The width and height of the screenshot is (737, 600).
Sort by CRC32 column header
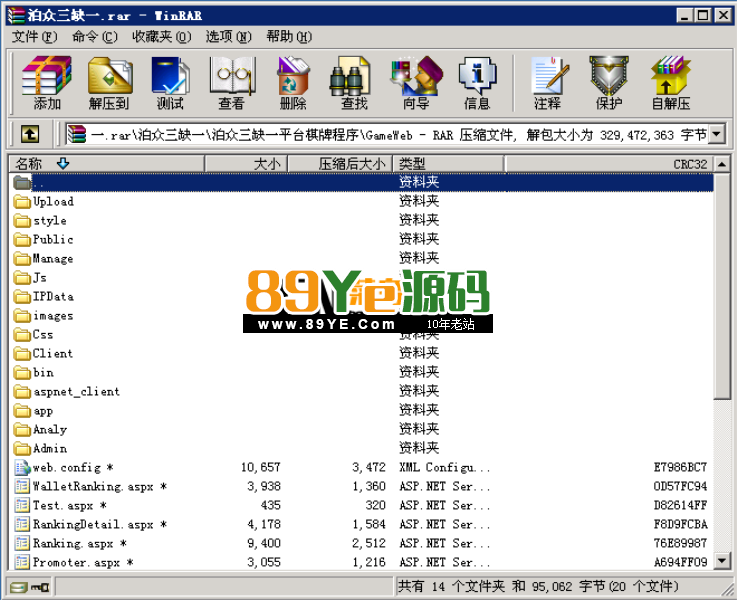click(x=609, y=164)
